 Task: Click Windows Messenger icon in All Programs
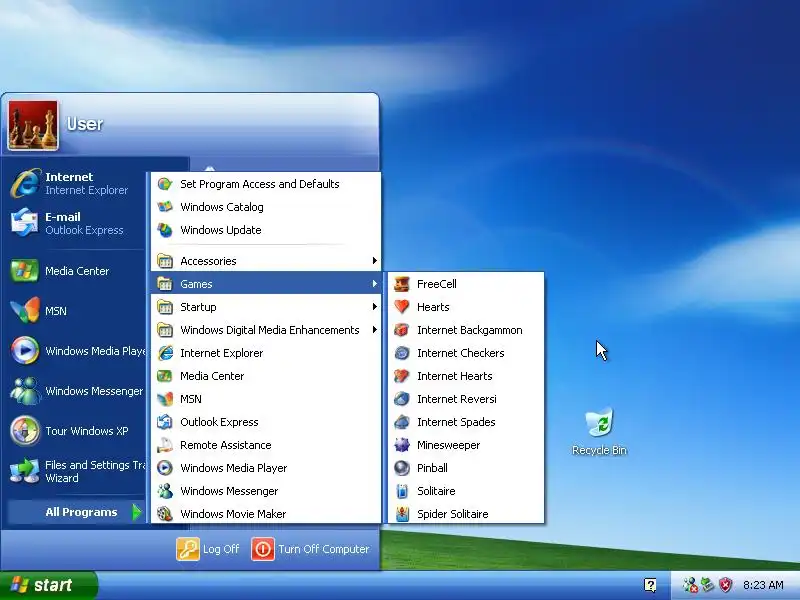coord(165,491)
